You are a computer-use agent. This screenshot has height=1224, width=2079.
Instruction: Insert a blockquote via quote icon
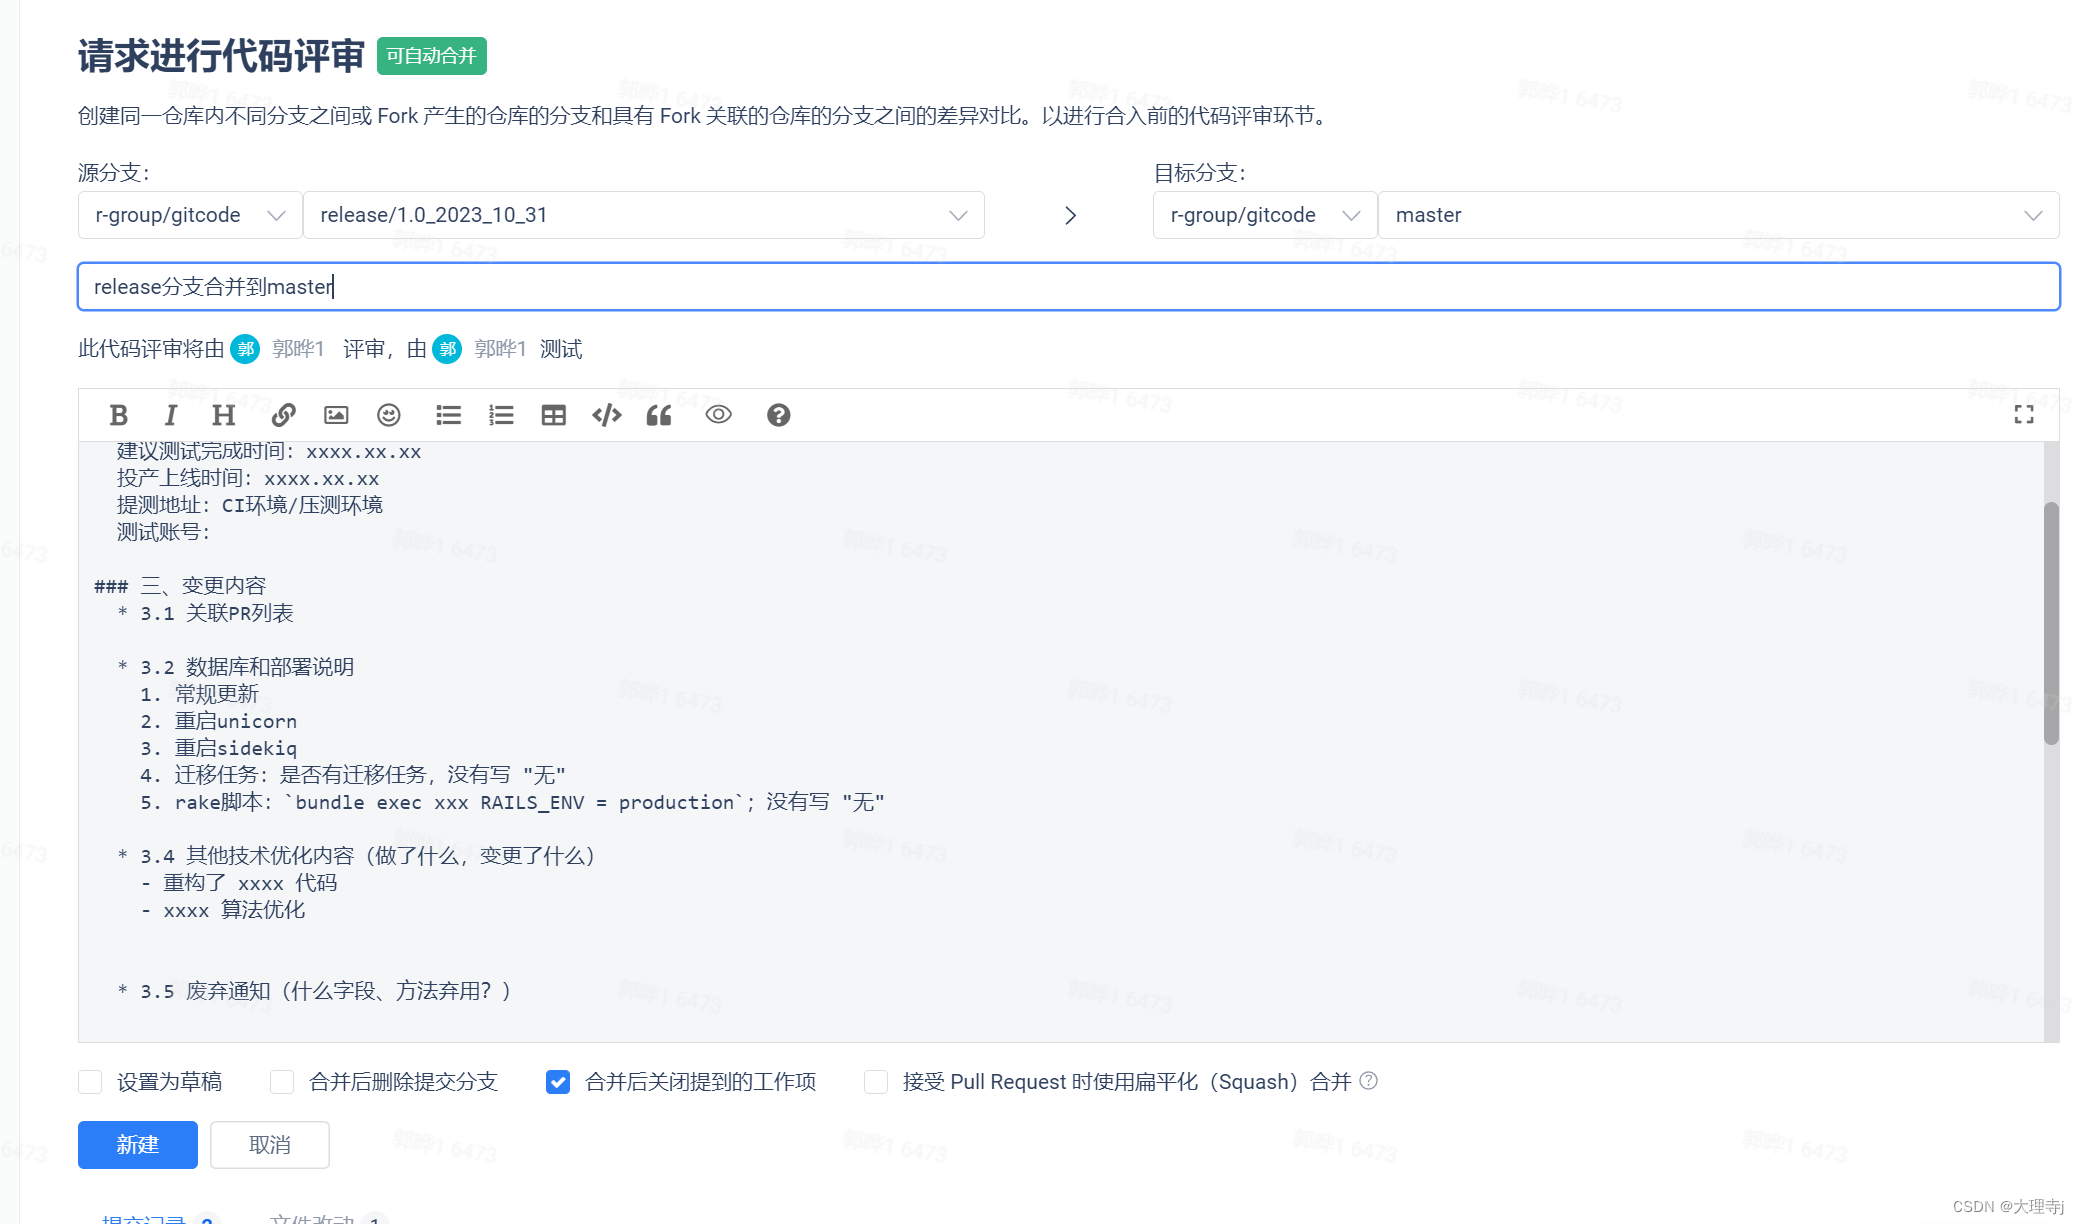pyautogui.click(x=659, y=415)
